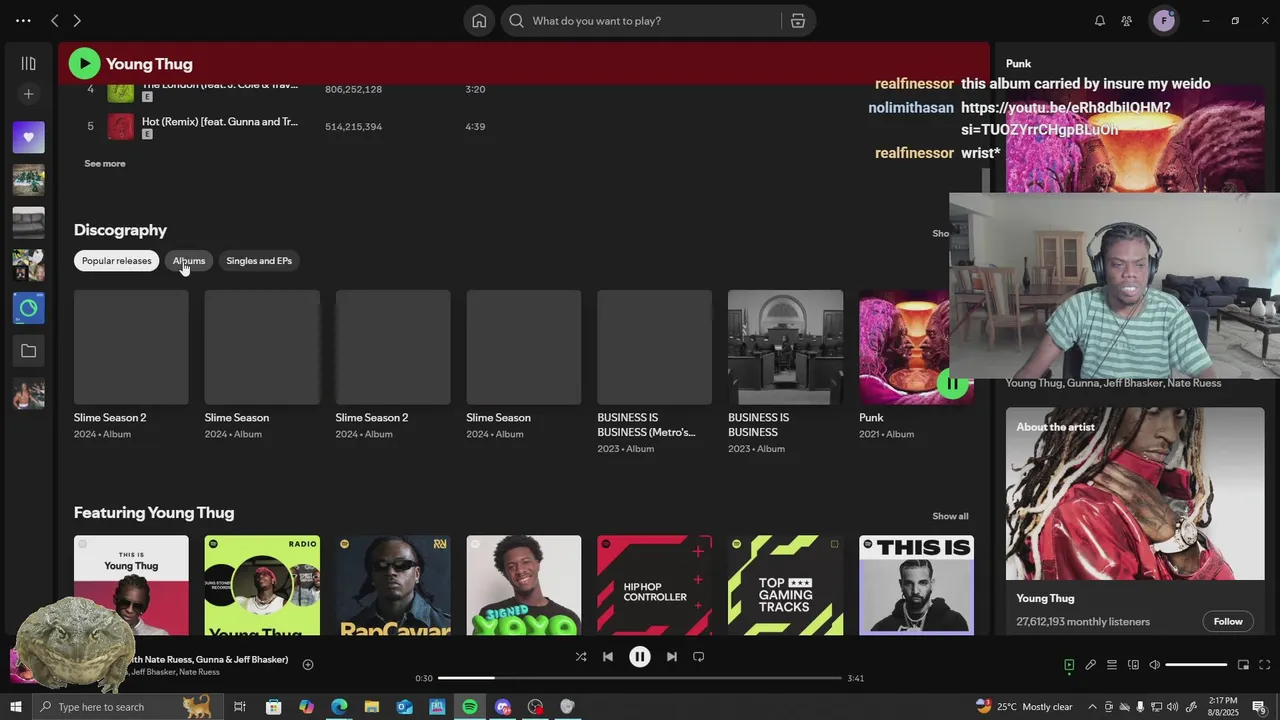Toggle shuffle playback
1280x720 pixels.
[581, 657]
